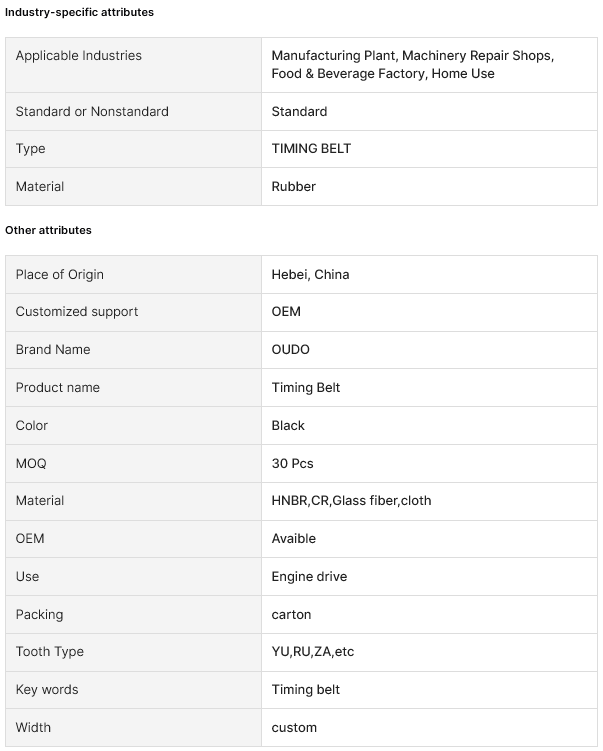Select the 'Applicable Industries' label cell

click(x=79, y=56)
